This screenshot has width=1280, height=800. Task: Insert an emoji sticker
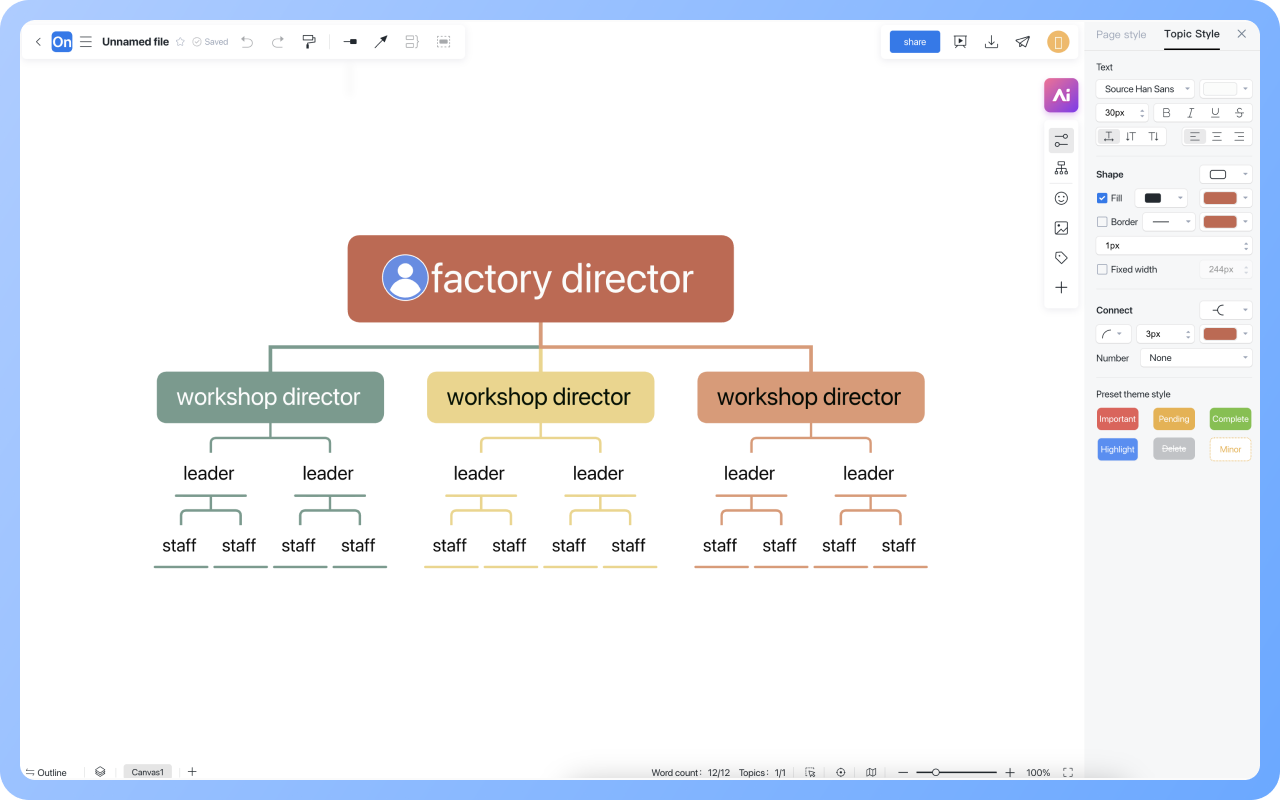point(1061,197)
